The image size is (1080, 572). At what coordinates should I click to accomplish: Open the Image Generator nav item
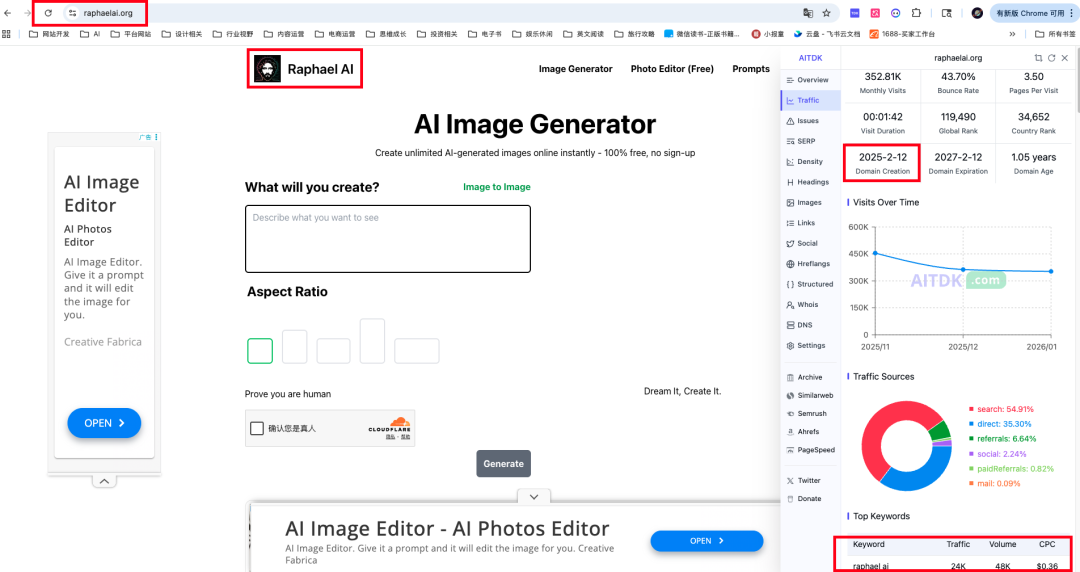click(575, 69)
